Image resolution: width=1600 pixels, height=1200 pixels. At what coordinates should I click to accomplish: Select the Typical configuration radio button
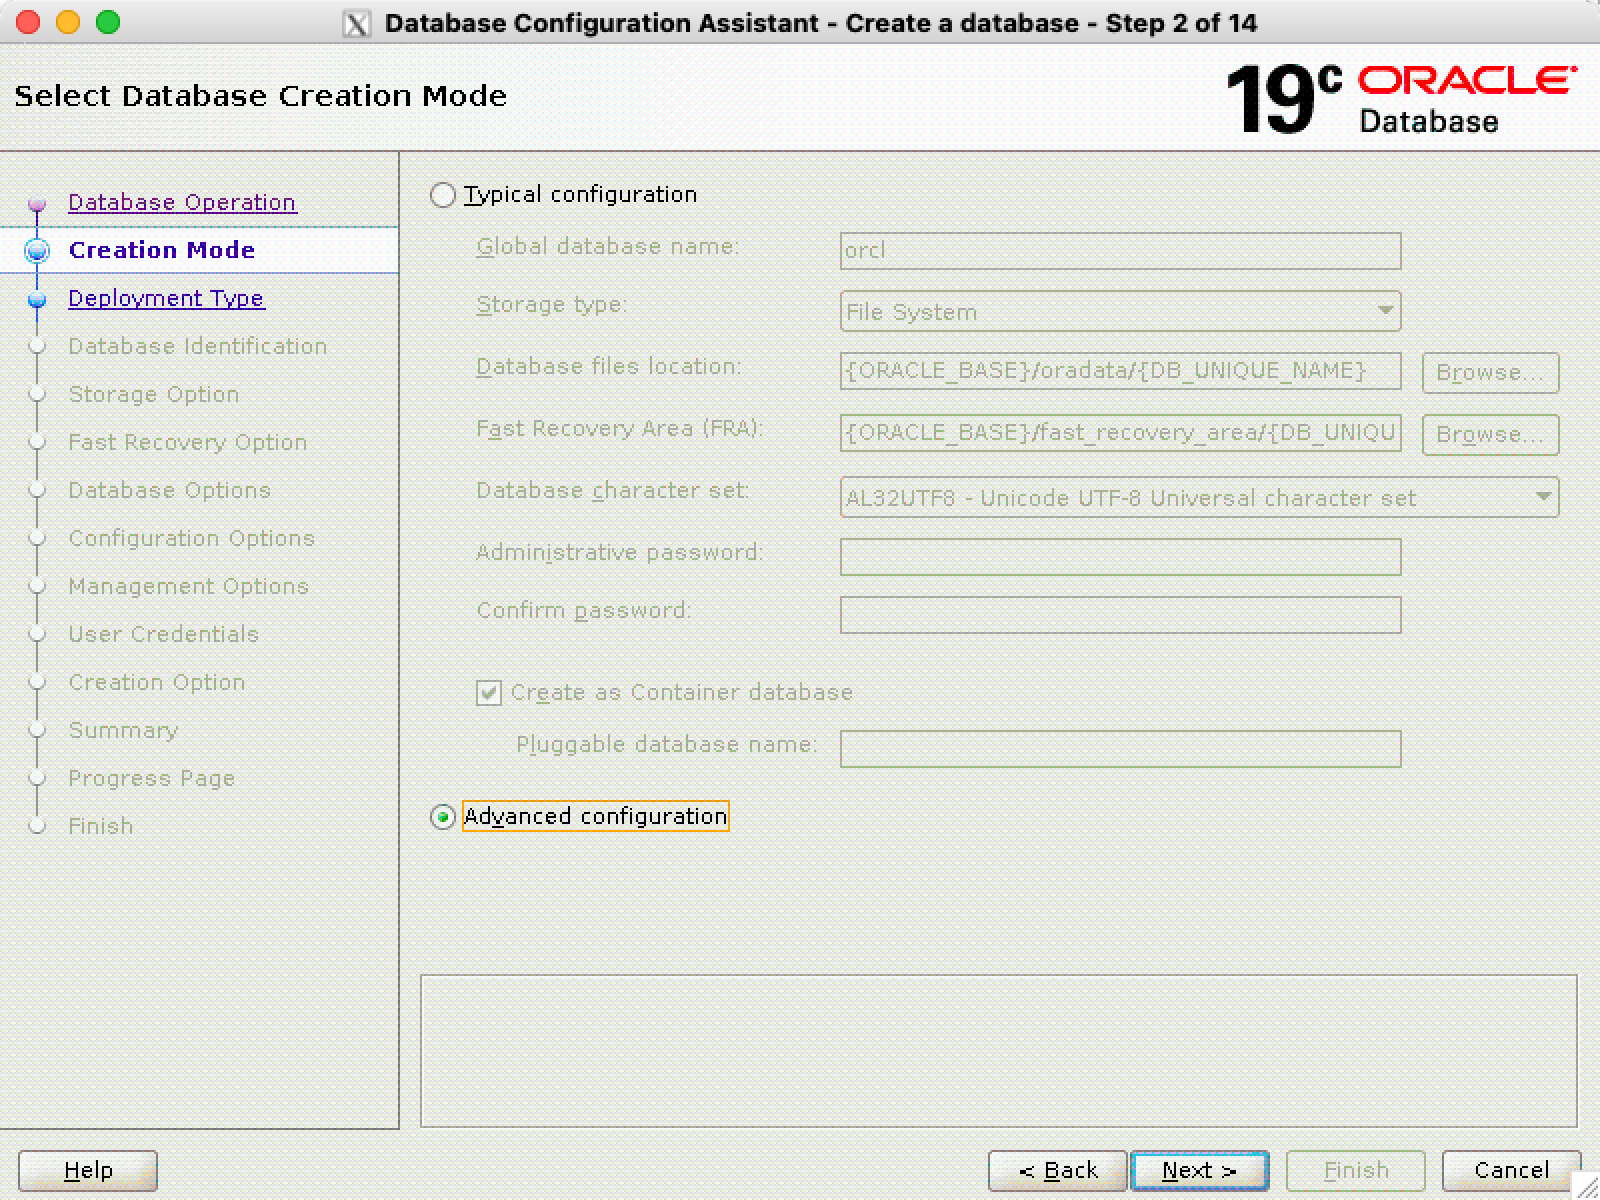point(442,195)
